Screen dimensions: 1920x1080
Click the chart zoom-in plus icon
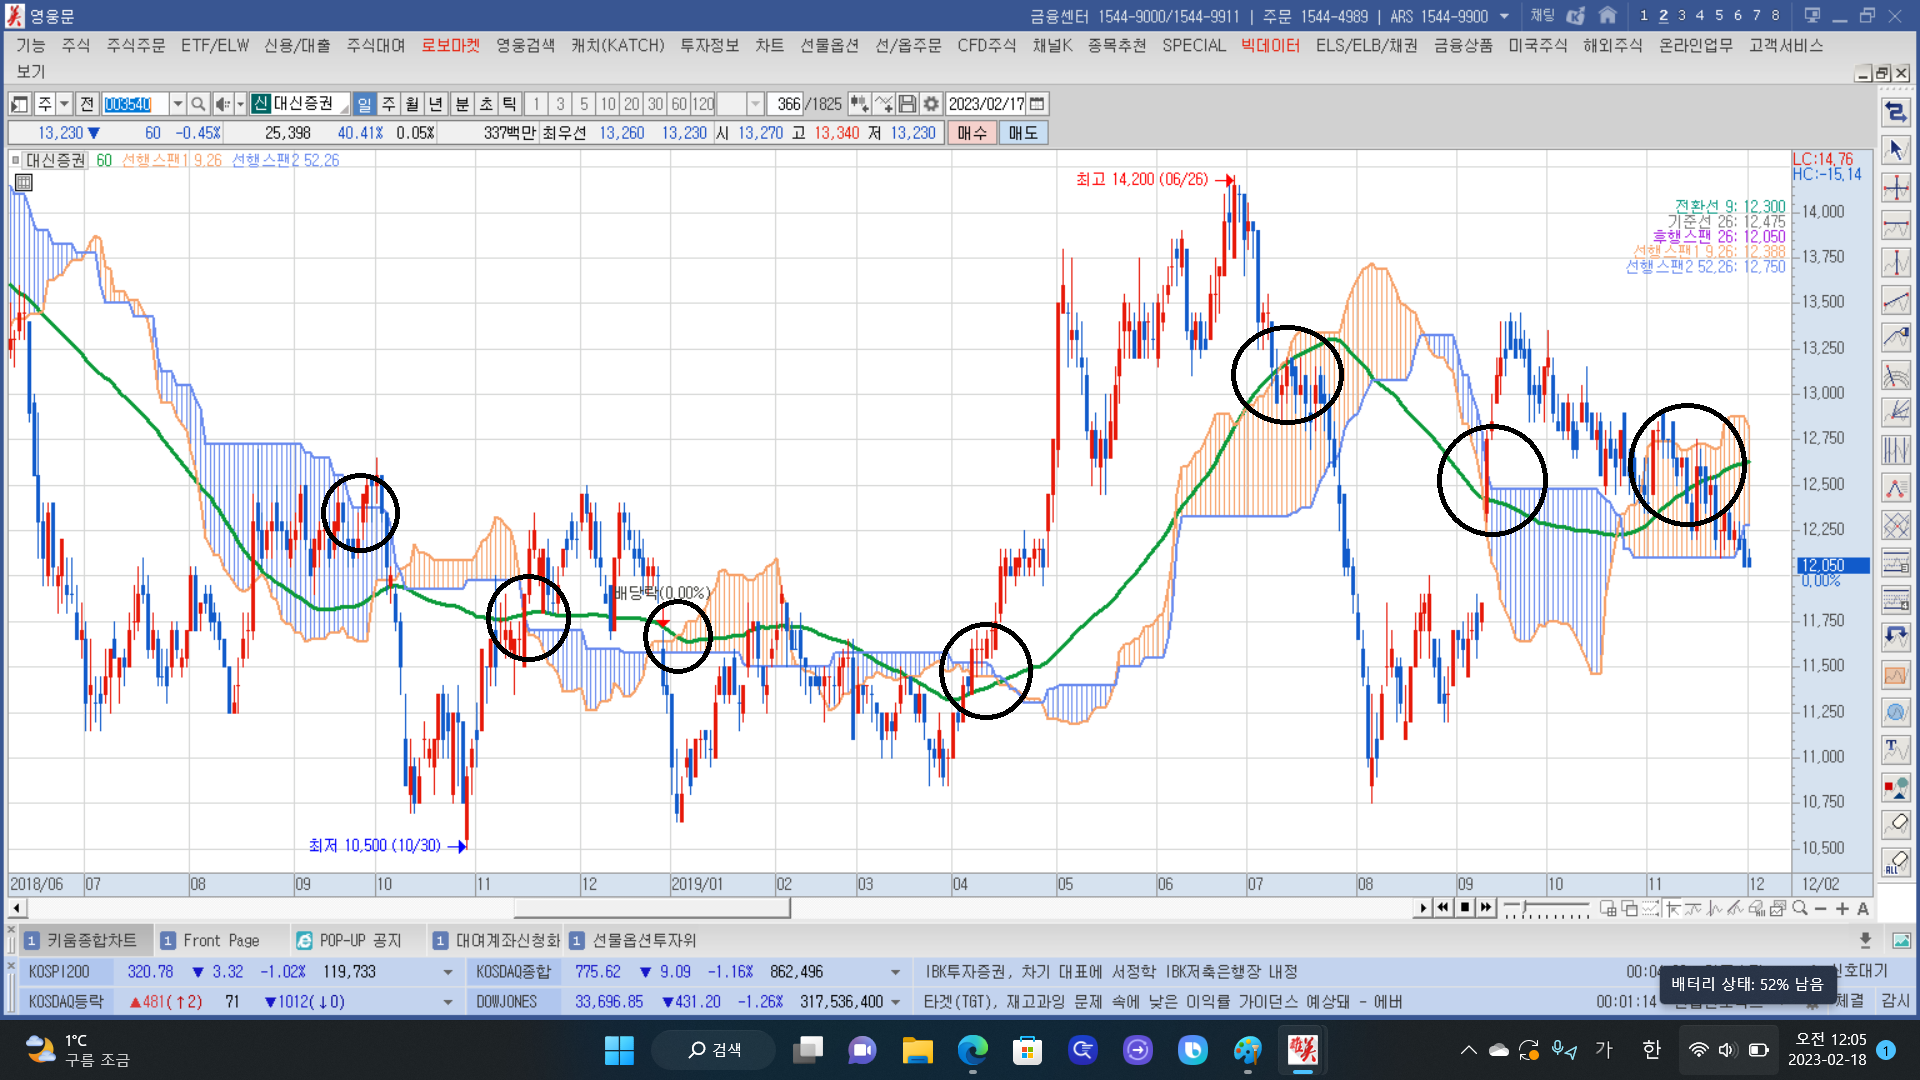coord(1842,909)
